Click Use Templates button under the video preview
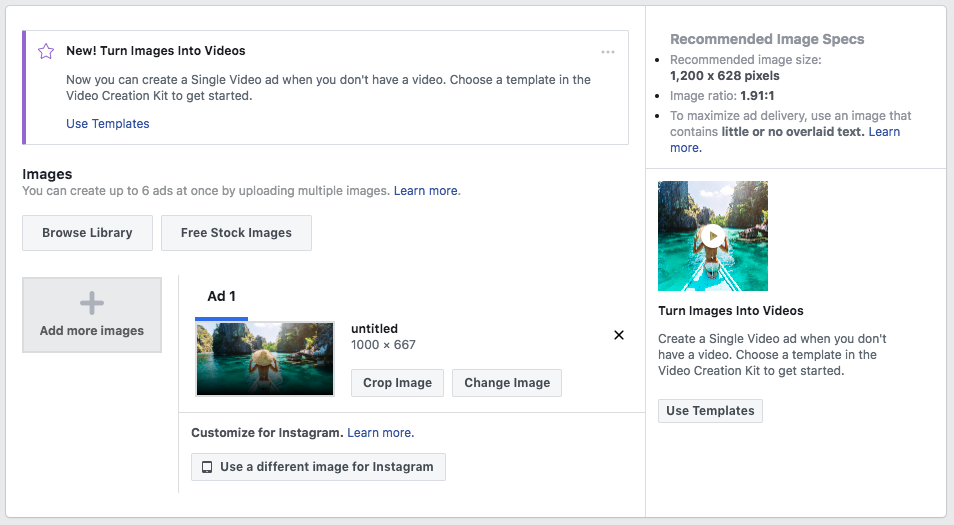The image size is (954, 525). pos(710,411)
